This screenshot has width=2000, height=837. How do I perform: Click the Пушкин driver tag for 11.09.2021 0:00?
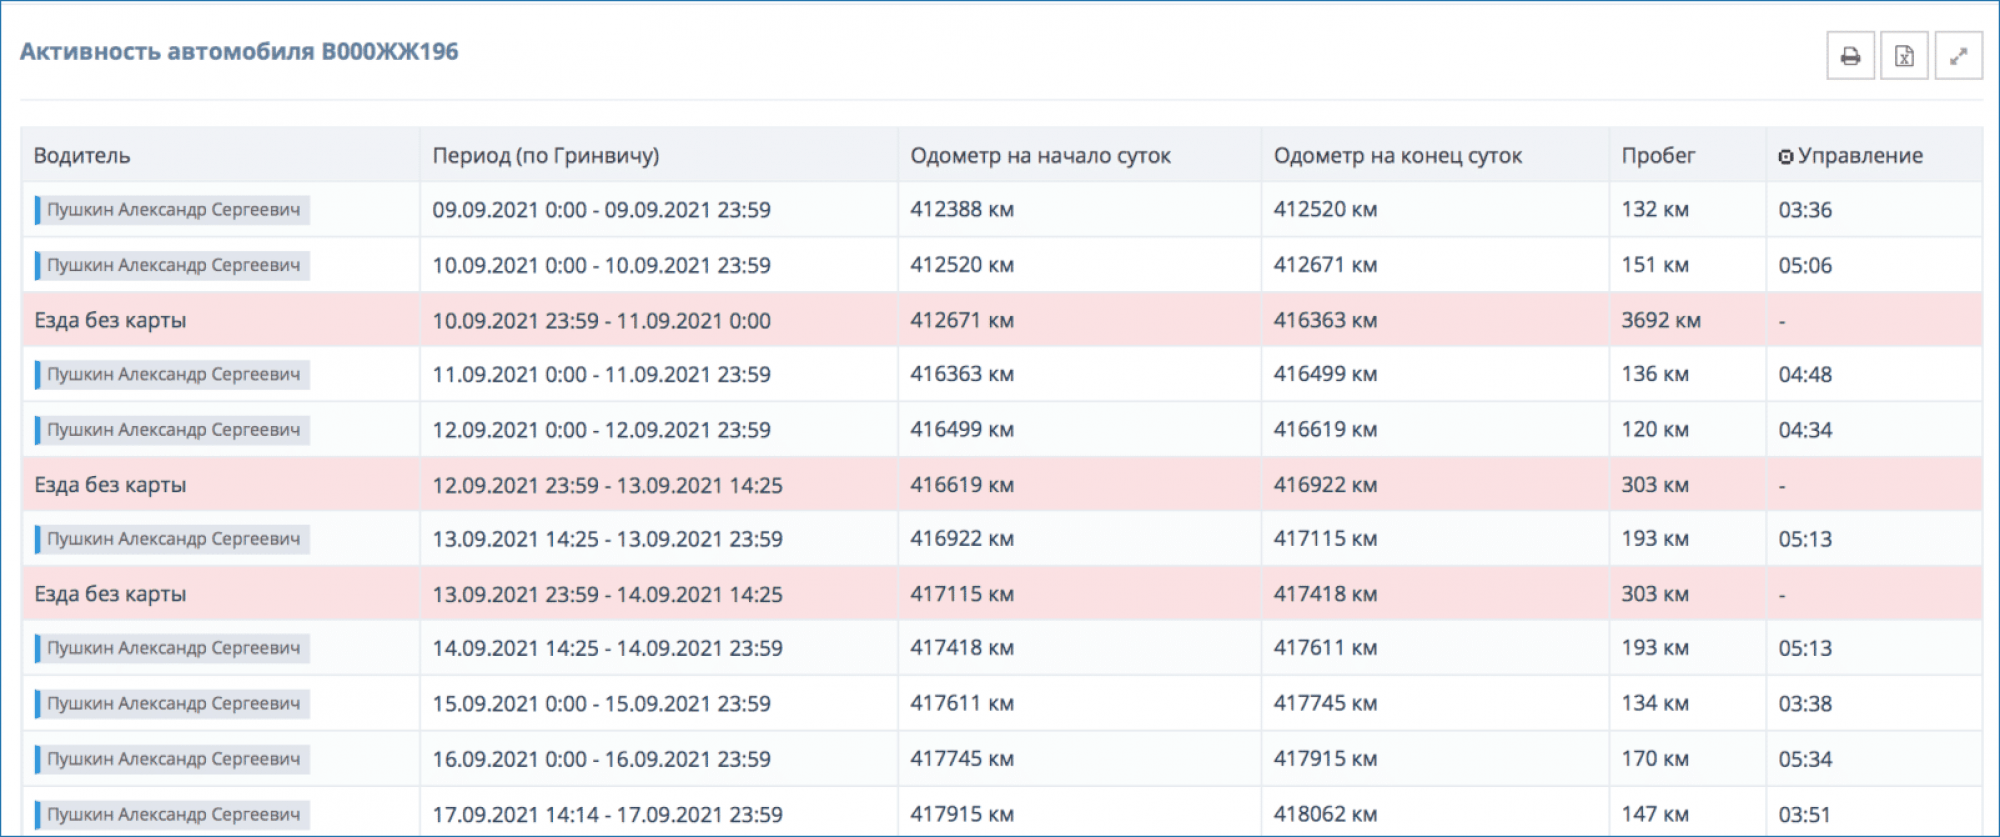[172, 374]
